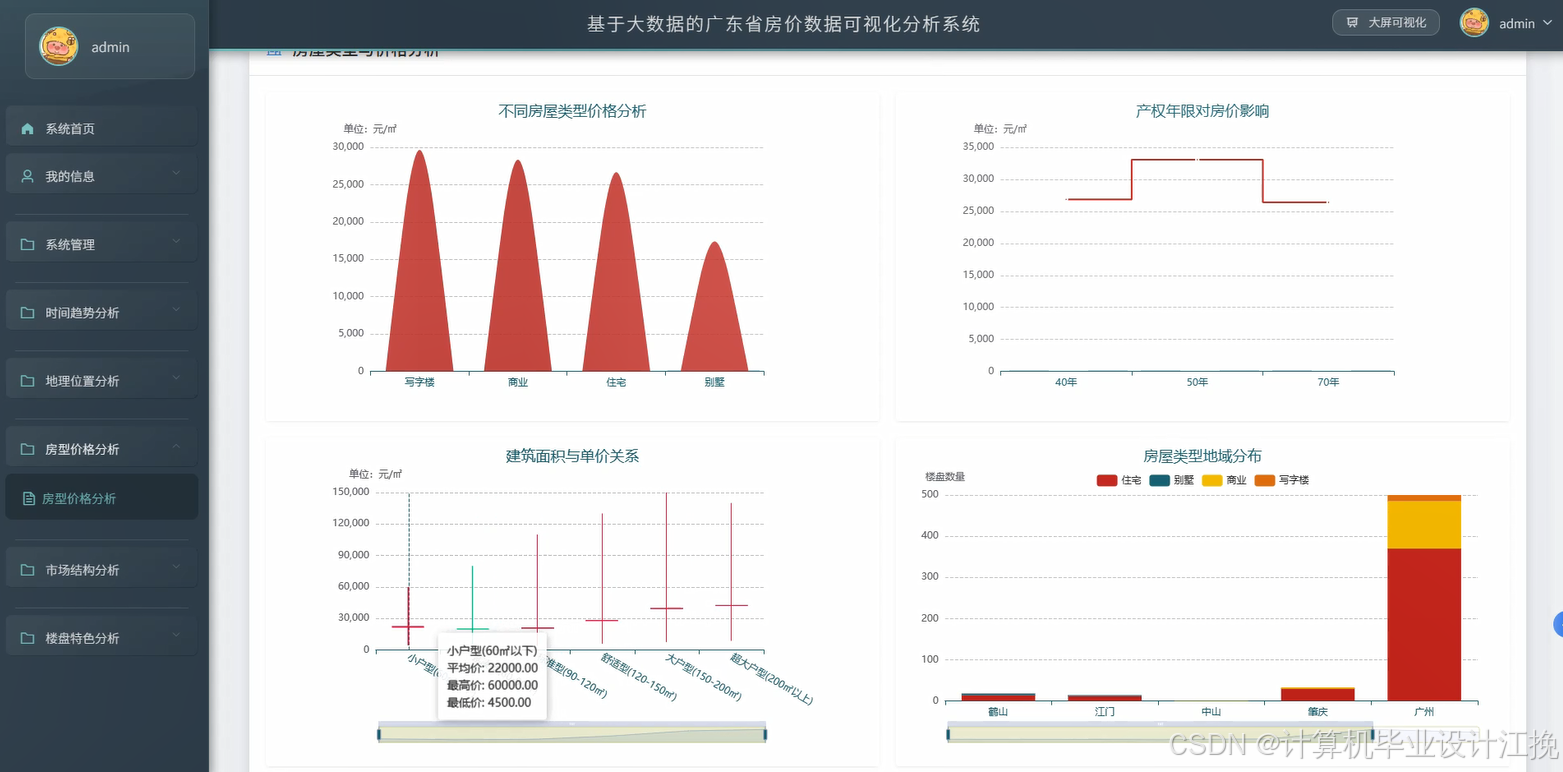The width and height of the screenshot is (1563, 772).
Task: Click the 江门 axis label
Action: point(1105,712)
